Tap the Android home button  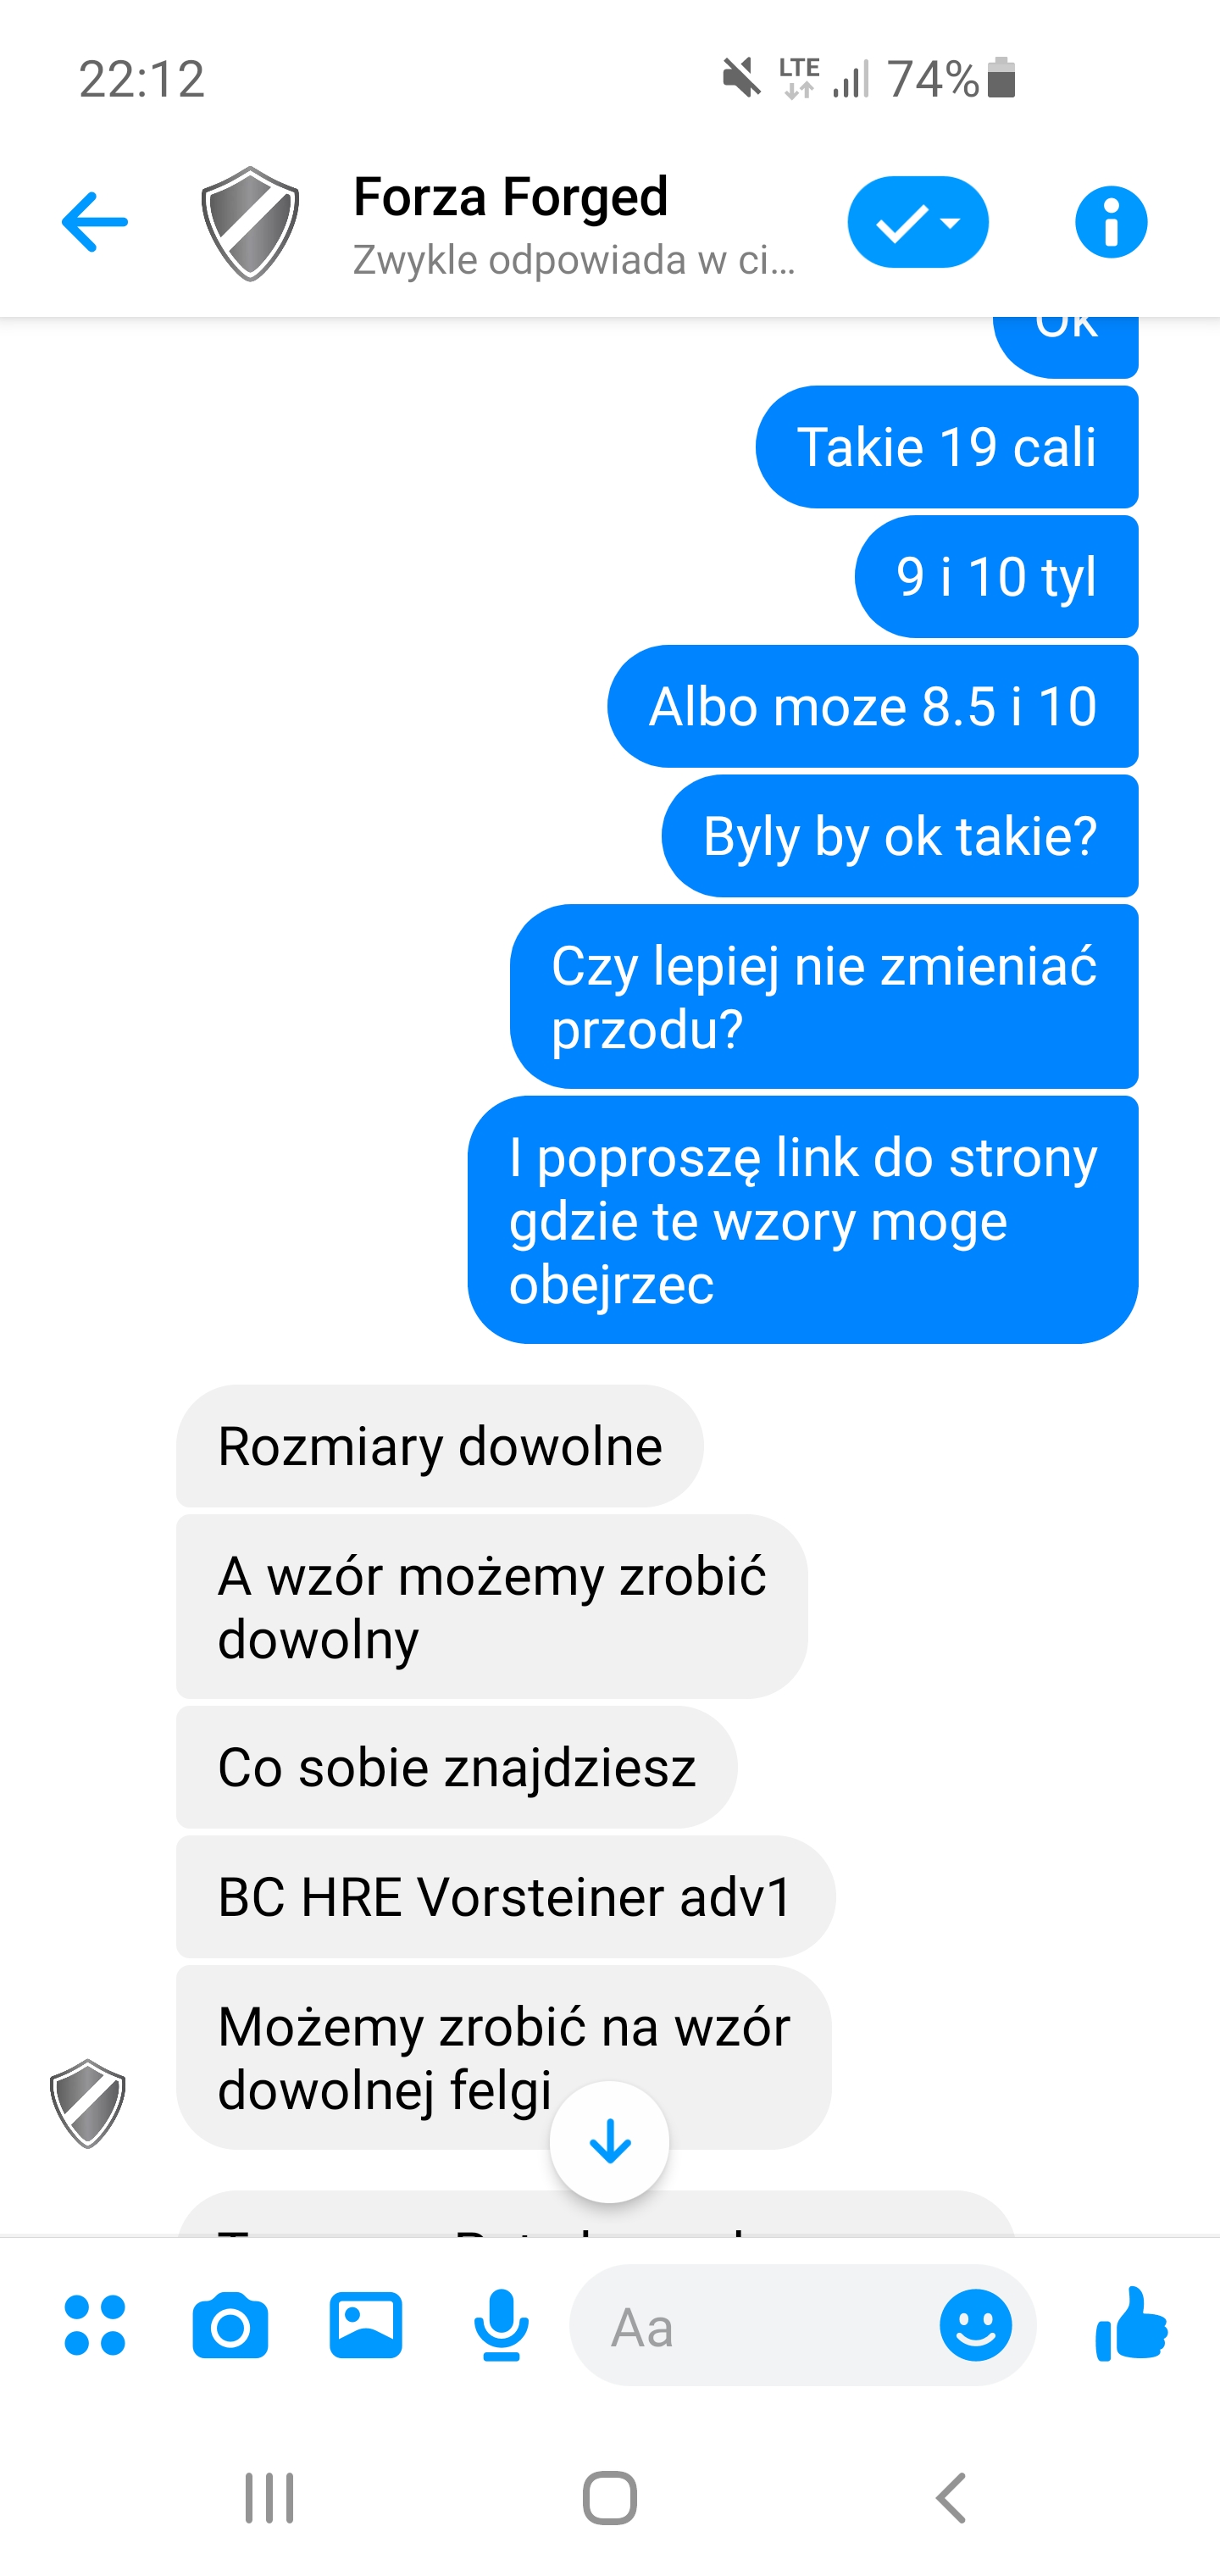pyautogui.click(x=609, y=2497)
